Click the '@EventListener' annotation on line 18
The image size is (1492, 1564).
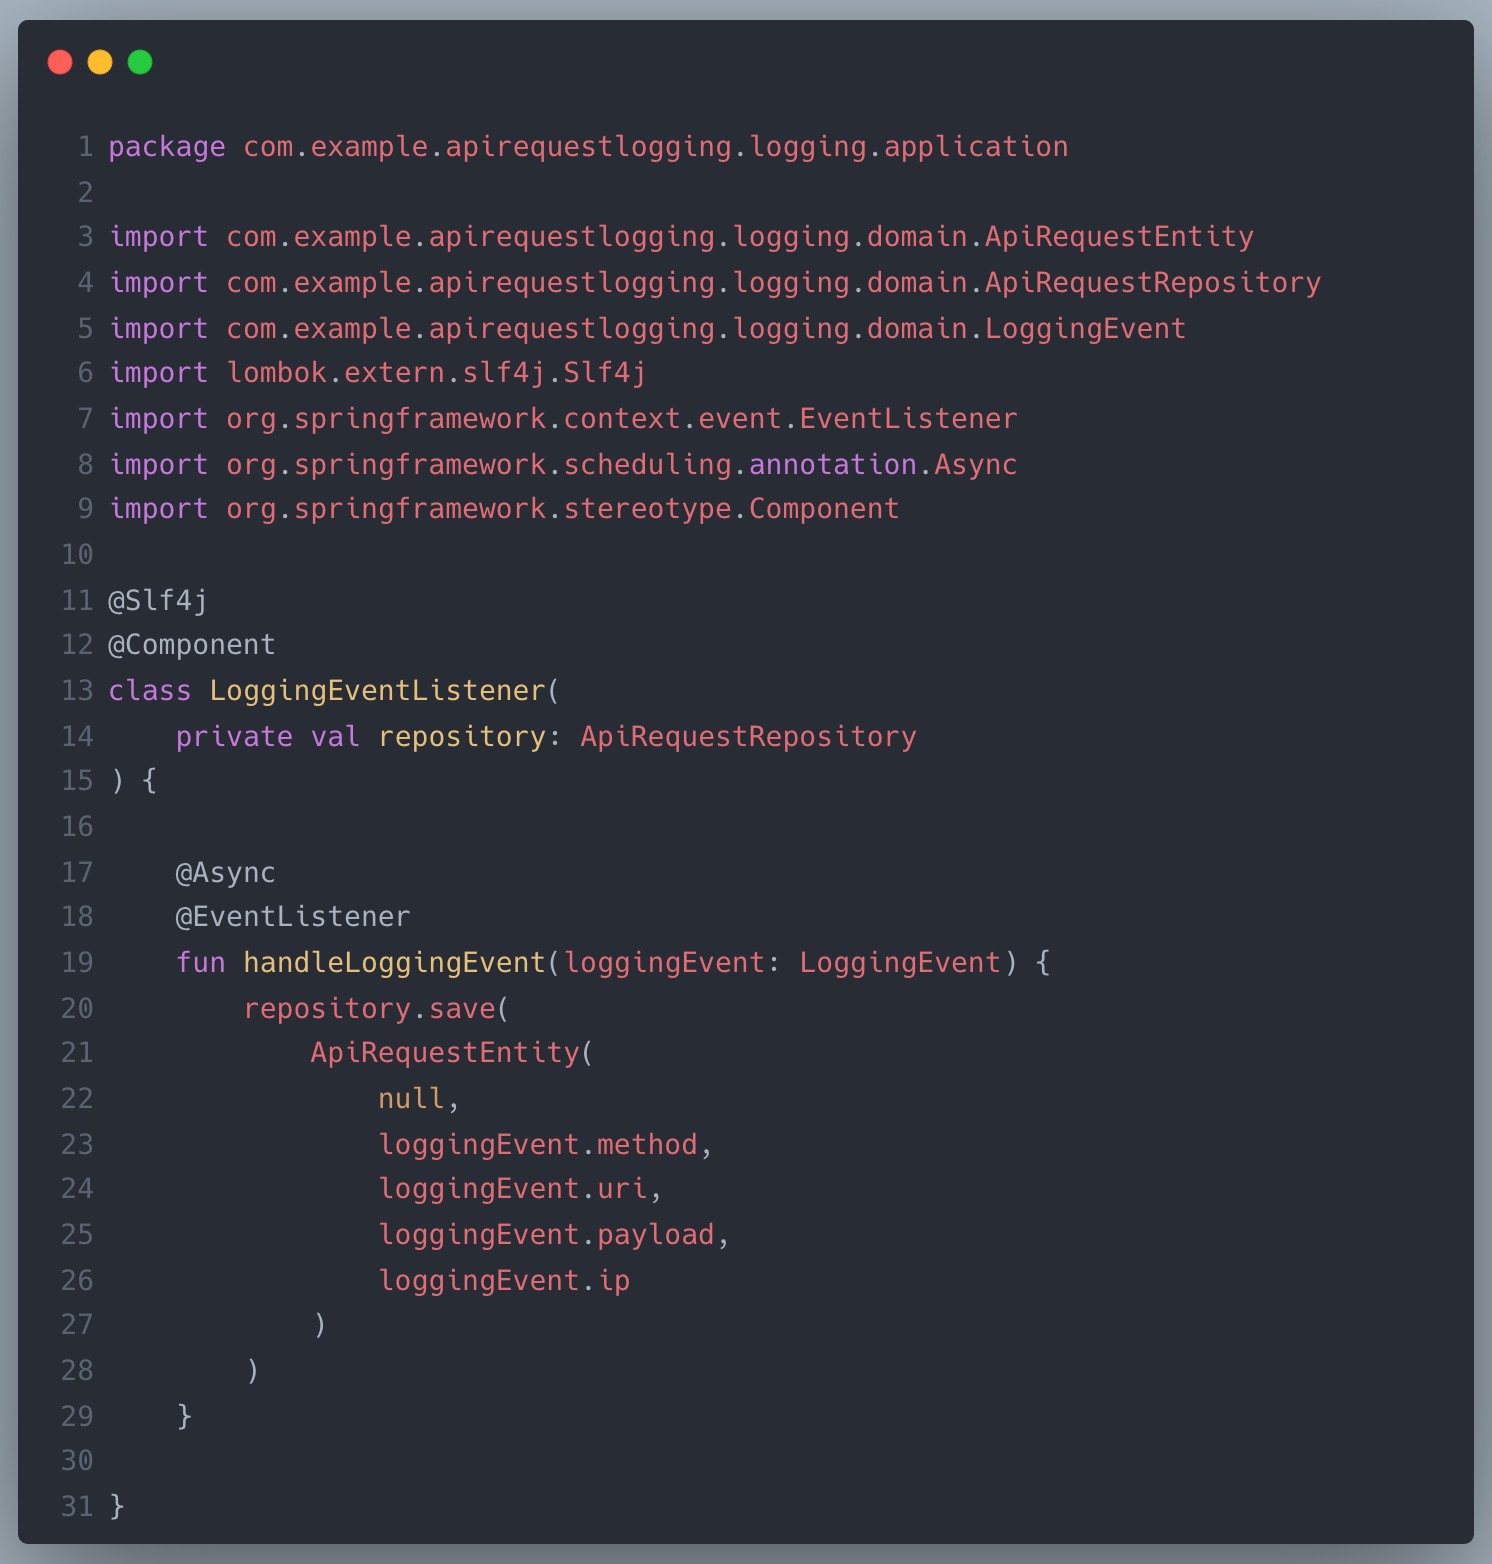[293, 917]
